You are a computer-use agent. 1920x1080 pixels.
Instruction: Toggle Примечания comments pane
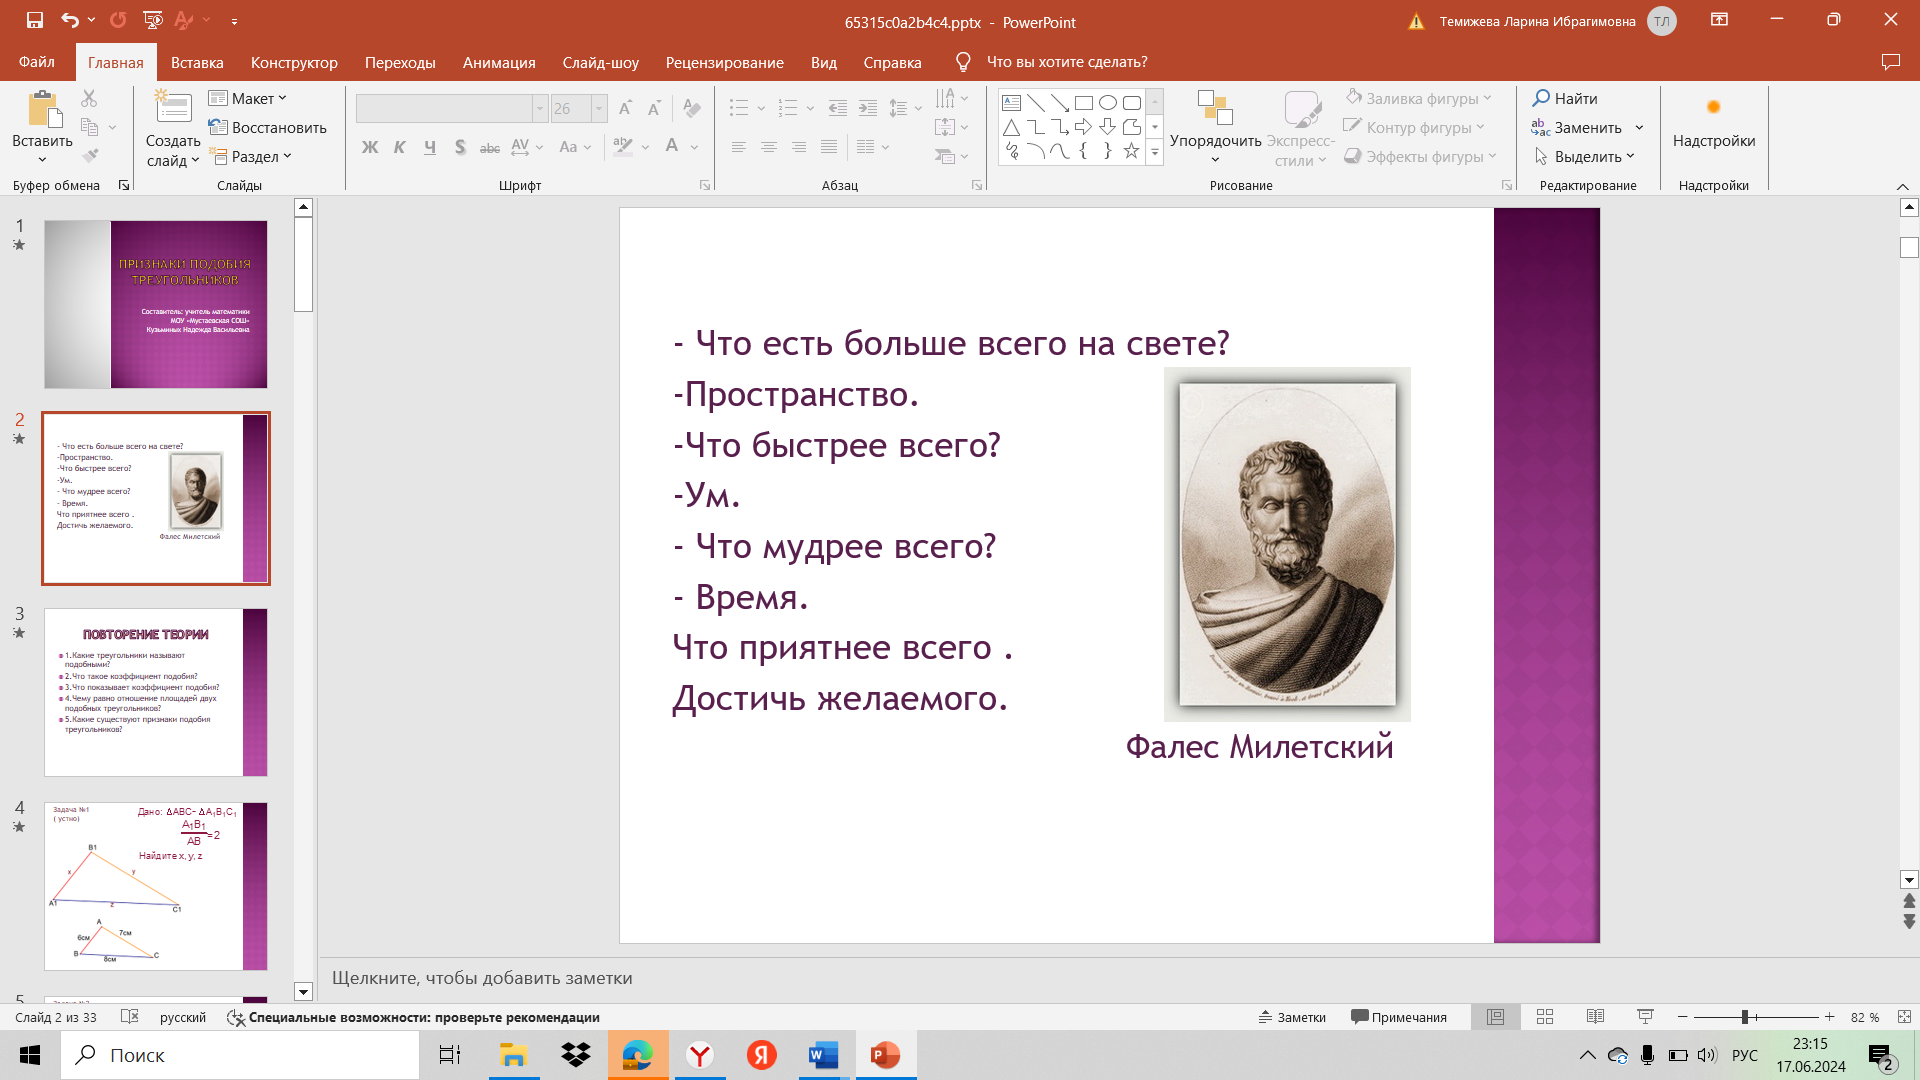coord(1399,1017)
